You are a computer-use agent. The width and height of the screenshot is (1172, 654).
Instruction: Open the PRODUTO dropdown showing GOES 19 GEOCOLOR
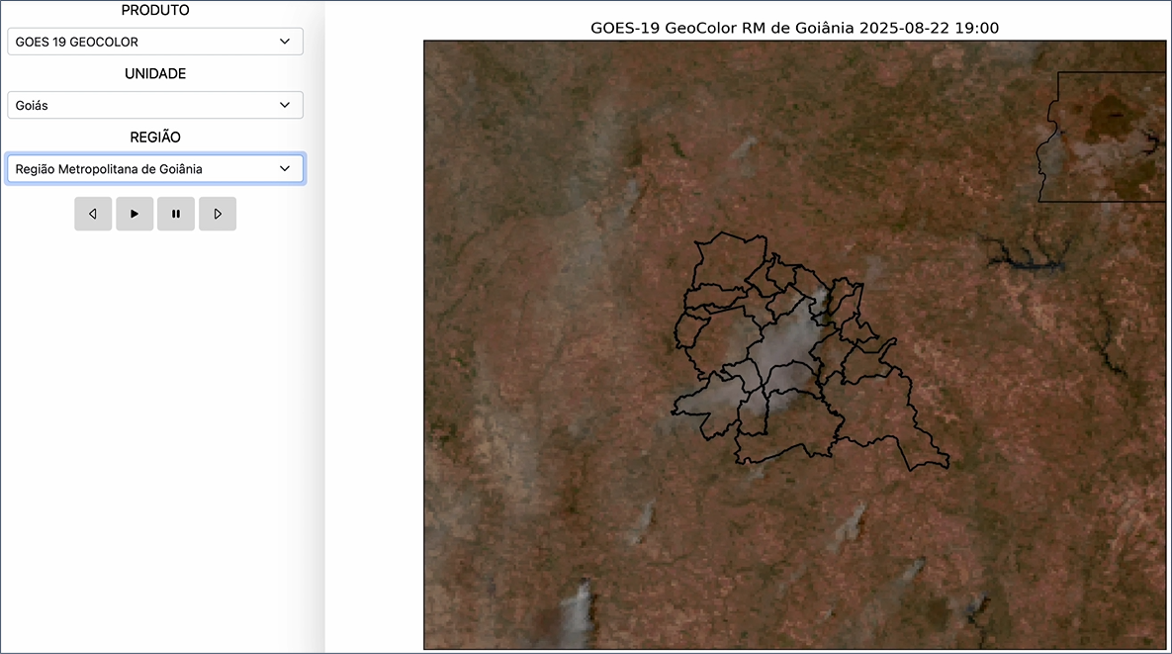[x=155, y=42]
